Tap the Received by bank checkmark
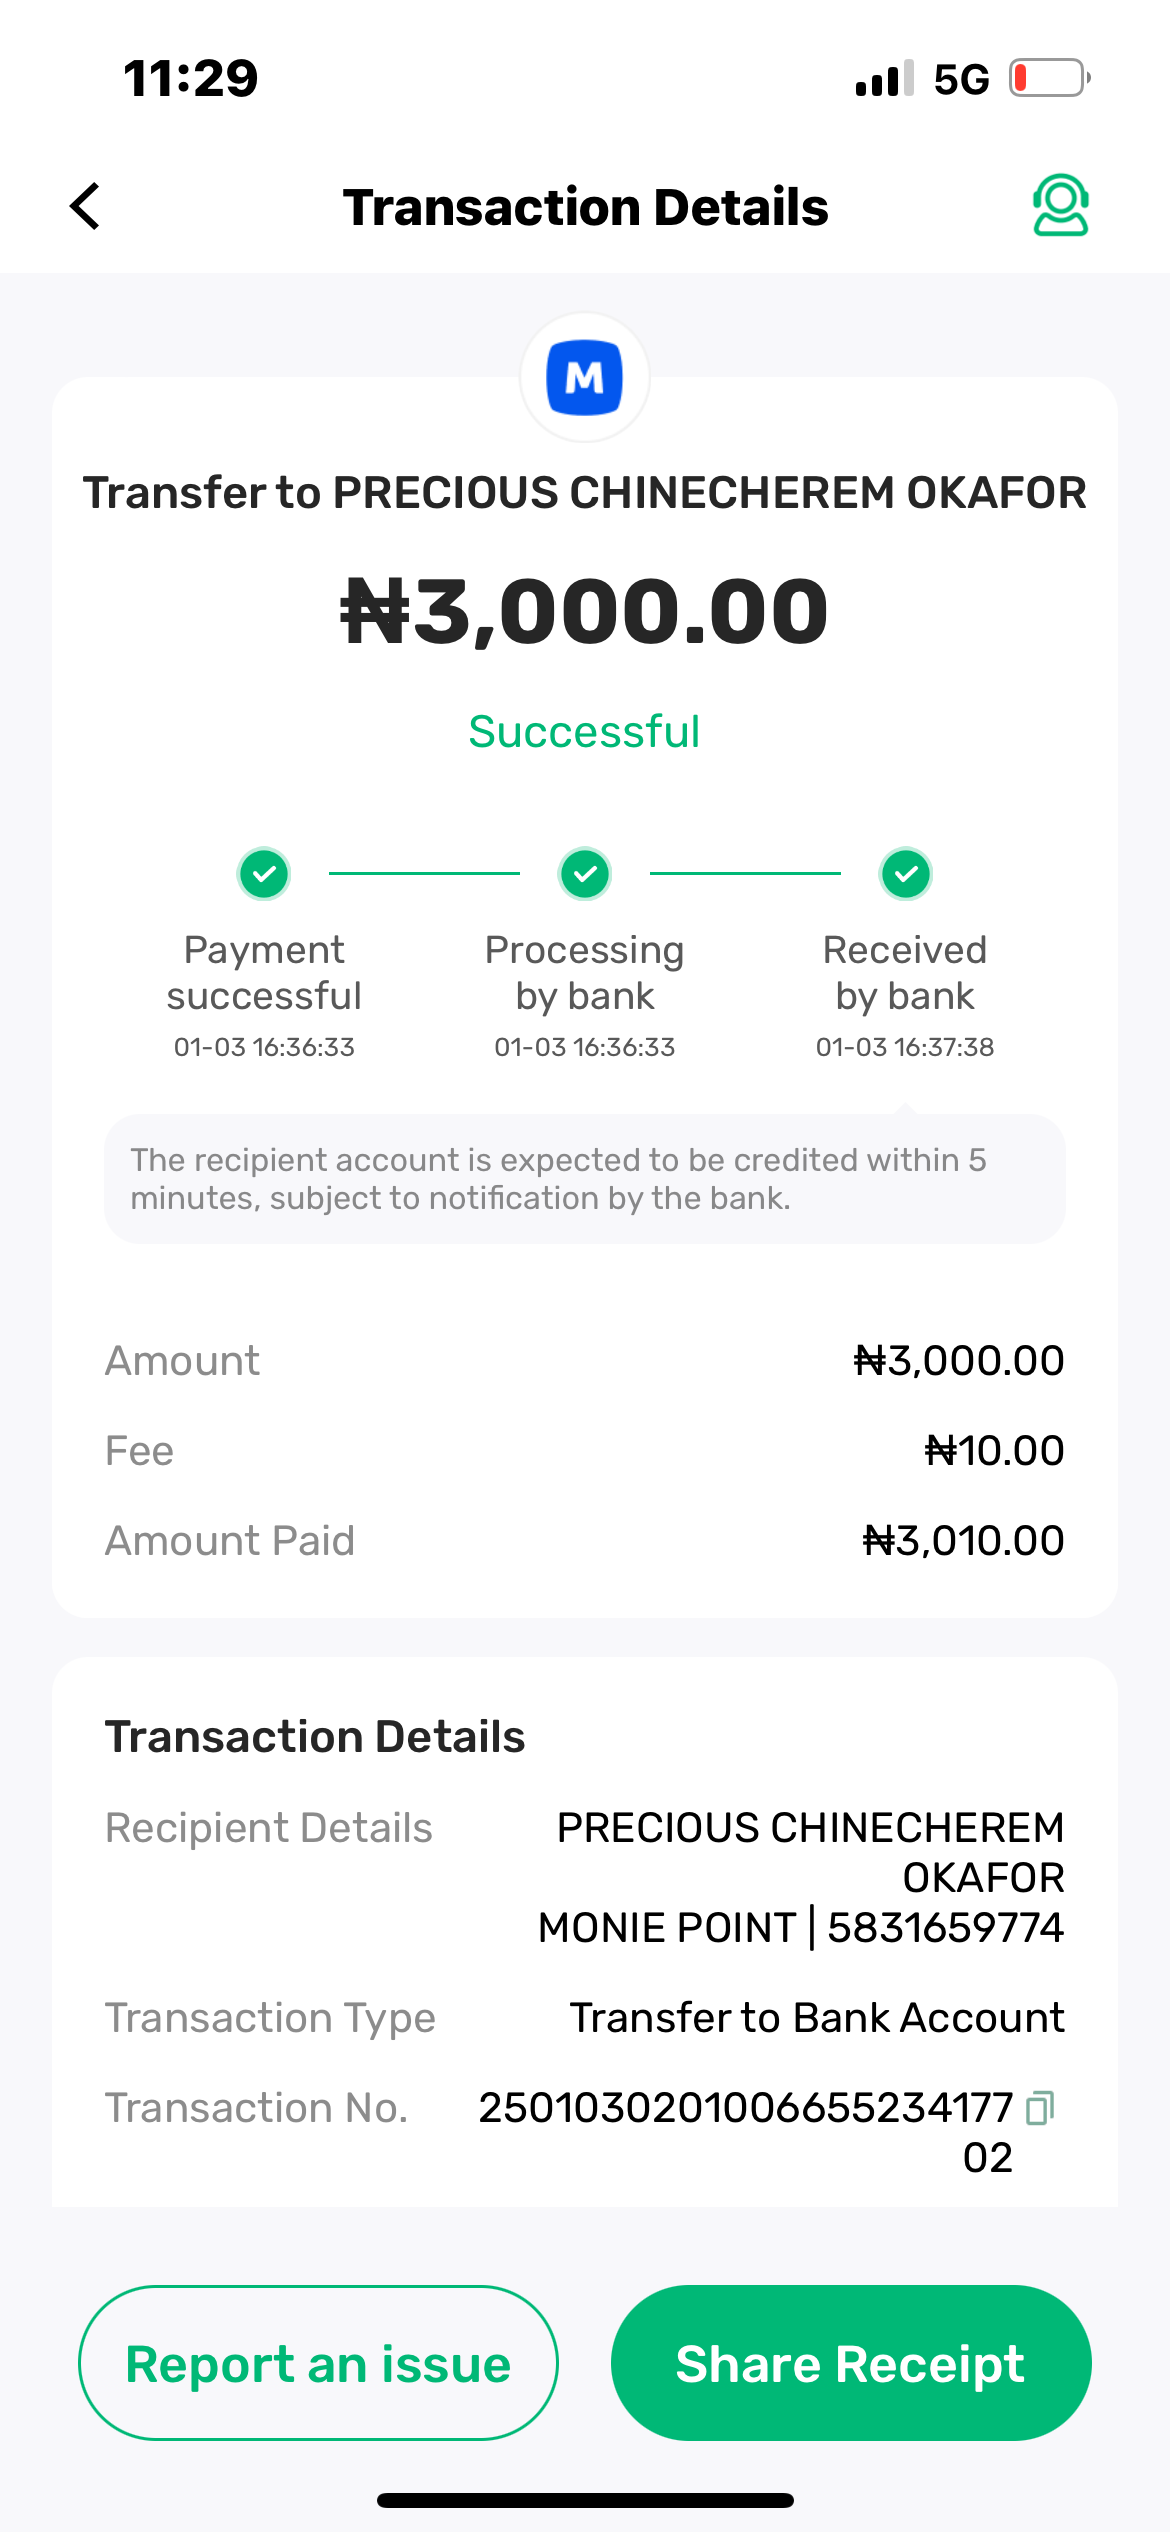The width and height of the screenshot is (1170, 2532). pyautogui.click(x=906, y=874)
